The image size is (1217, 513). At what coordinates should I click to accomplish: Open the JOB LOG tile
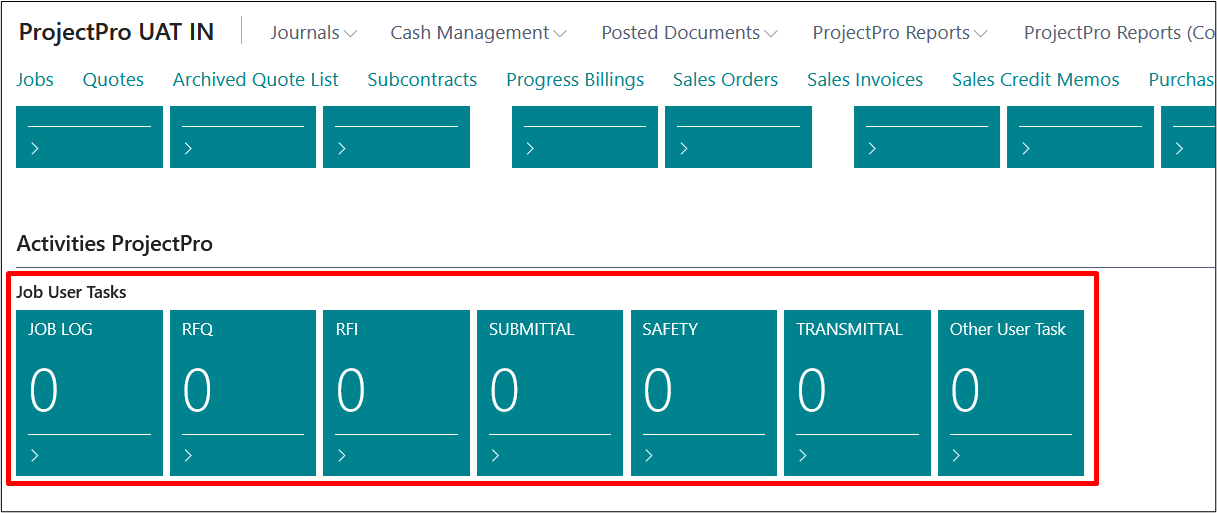89,393
